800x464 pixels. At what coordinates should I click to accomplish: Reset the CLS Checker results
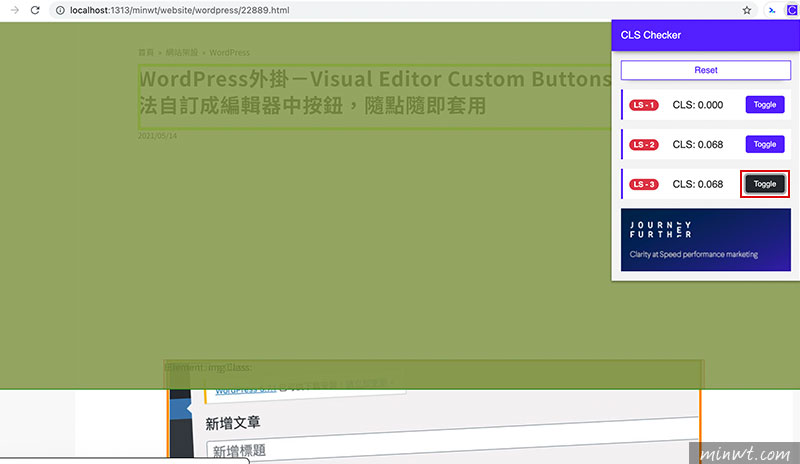point(706,70)
